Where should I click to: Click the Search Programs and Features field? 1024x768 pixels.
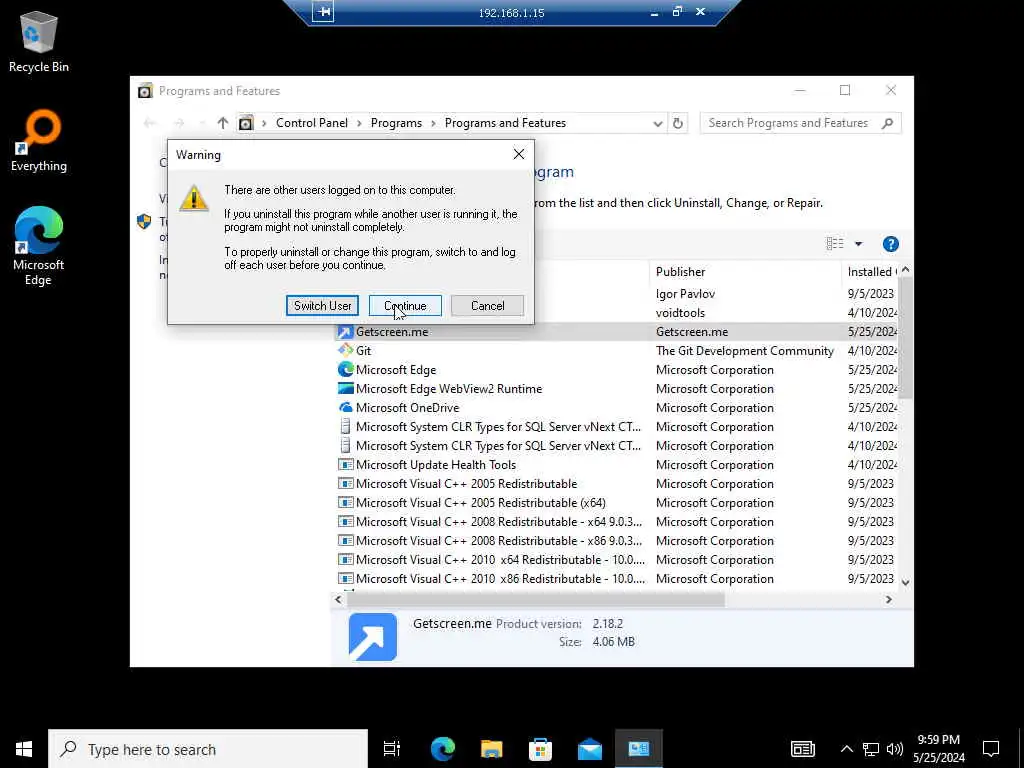(x=801, y=123)
